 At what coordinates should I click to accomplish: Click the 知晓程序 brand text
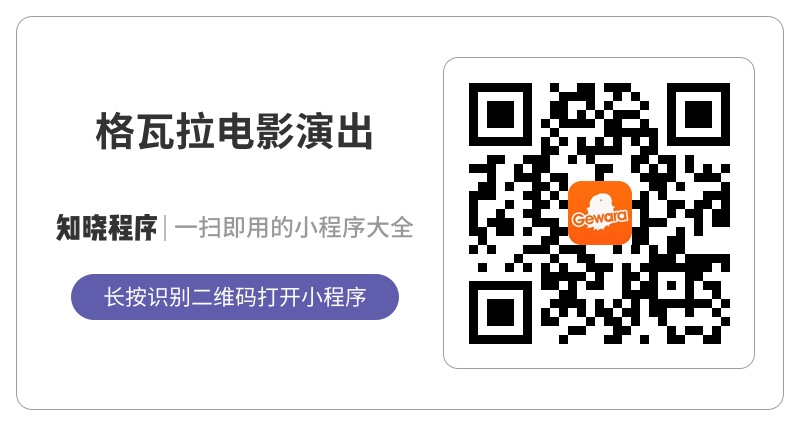click(x=107, y=228)
